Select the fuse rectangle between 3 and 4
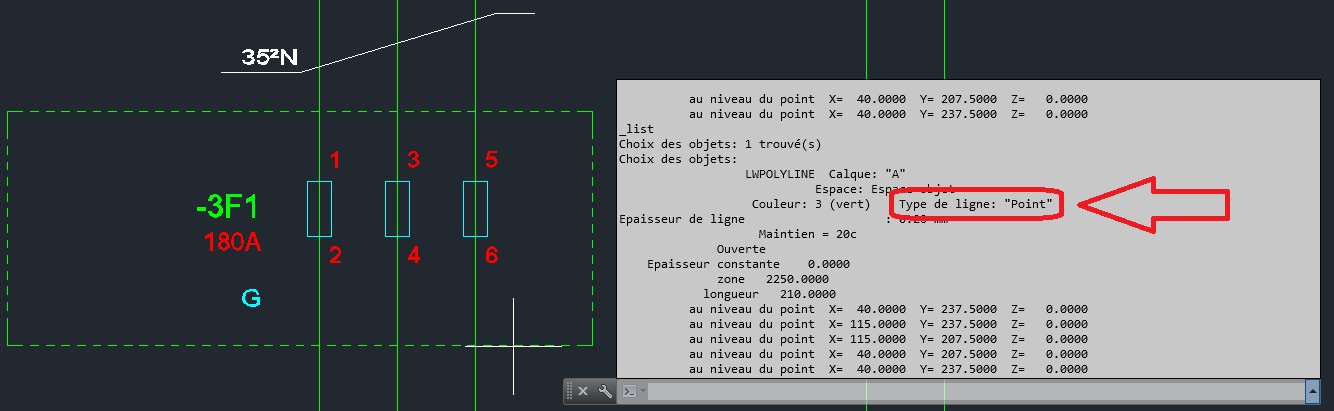The image size is (1334, 411). pyautogui.click(x=397, y=209)
